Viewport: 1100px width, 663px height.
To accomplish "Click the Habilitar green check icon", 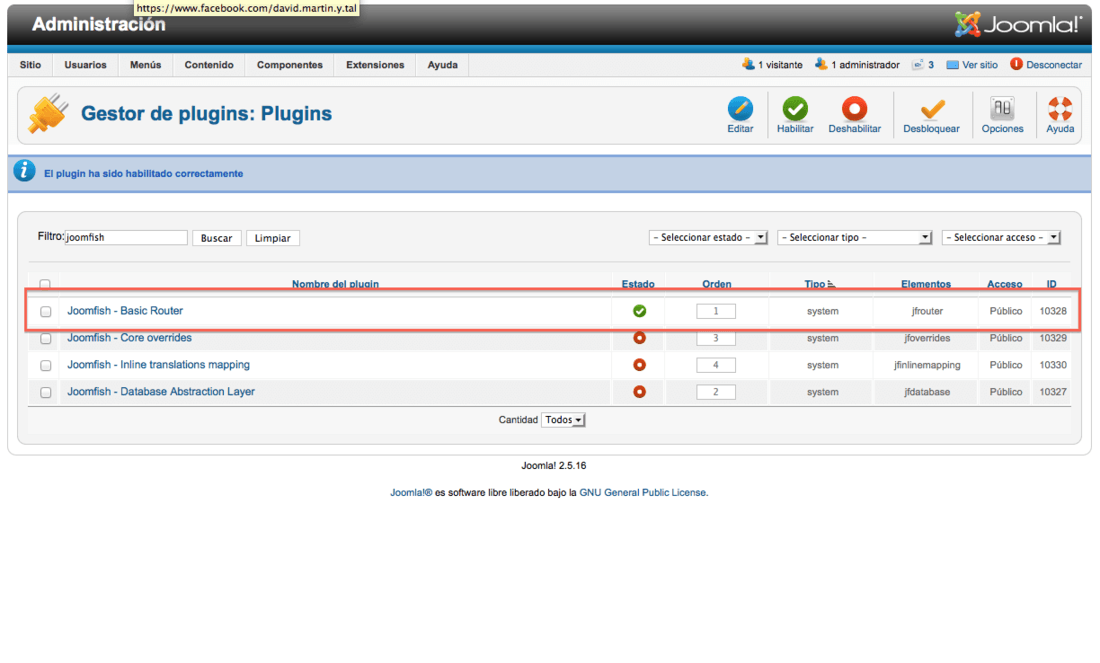I will 795,109.
